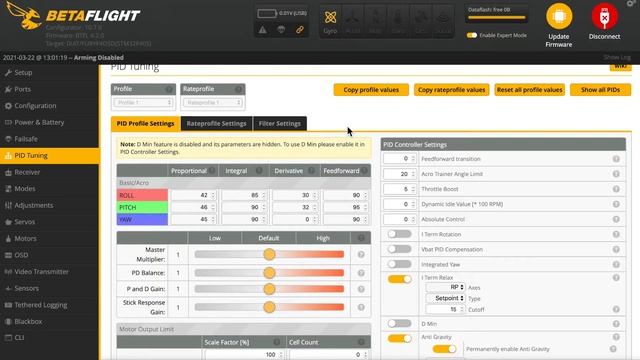Viewport: 640px width, 360px height.
Task: Open help for Throttle Boost
Action: point(616,189)
